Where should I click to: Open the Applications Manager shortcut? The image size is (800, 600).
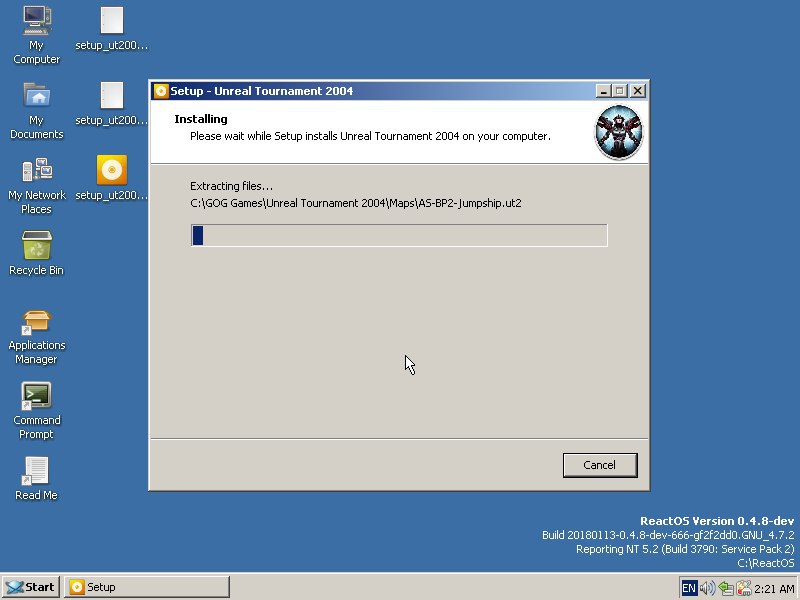click(x=36, y=337)
